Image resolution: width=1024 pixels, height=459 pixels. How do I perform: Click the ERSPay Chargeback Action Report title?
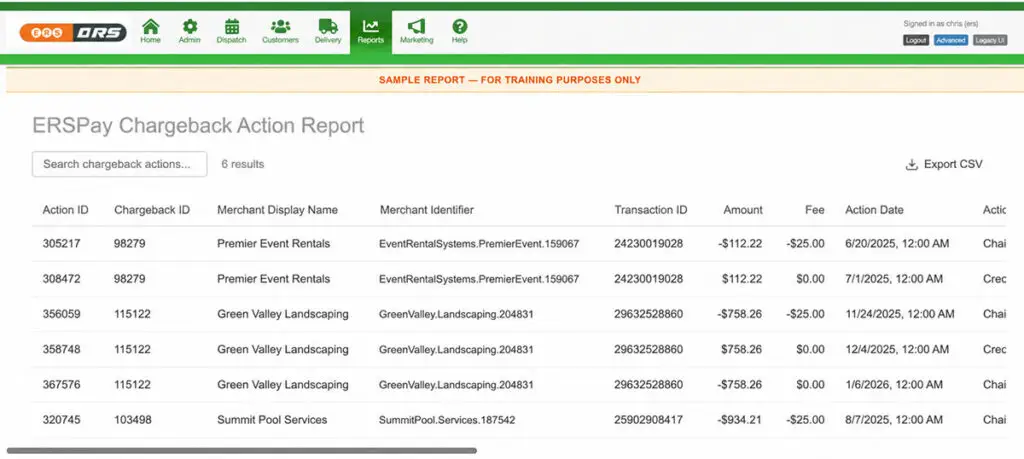click(x=199, y=125)
